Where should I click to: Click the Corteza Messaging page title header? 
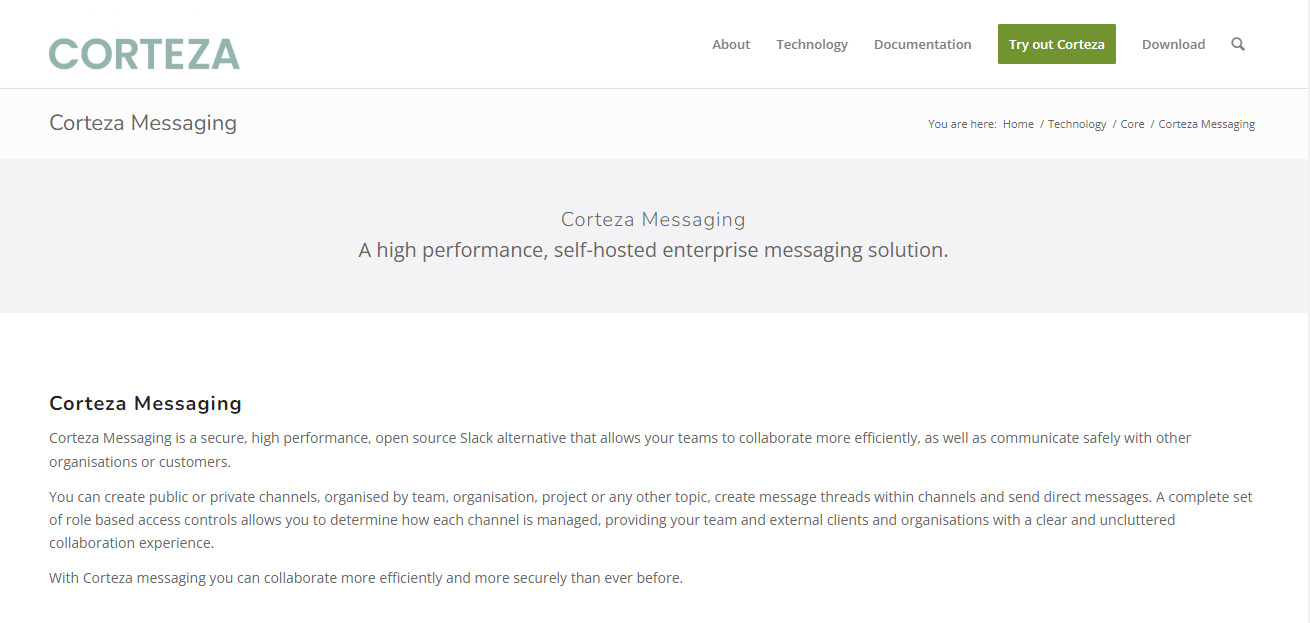[x=143, y=122]
